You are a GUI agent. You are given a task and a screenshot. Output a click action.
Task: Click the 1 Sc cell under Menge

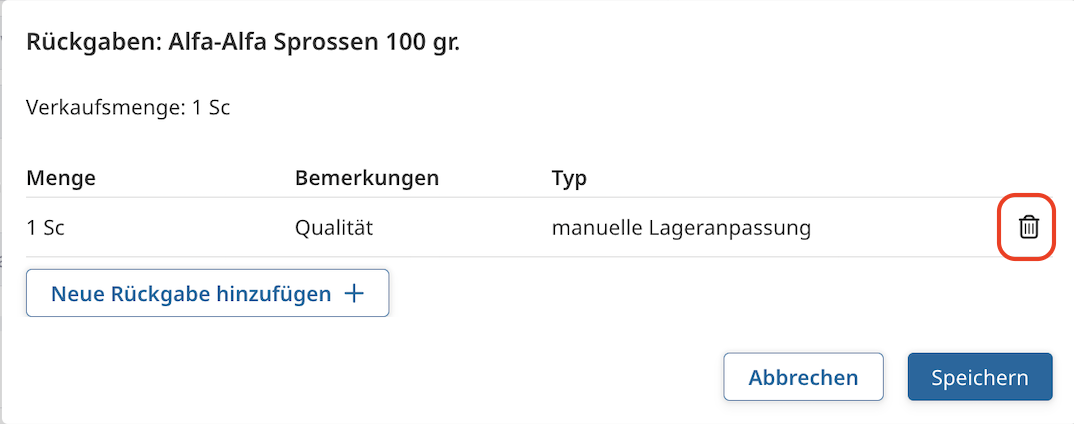(46, 228)
